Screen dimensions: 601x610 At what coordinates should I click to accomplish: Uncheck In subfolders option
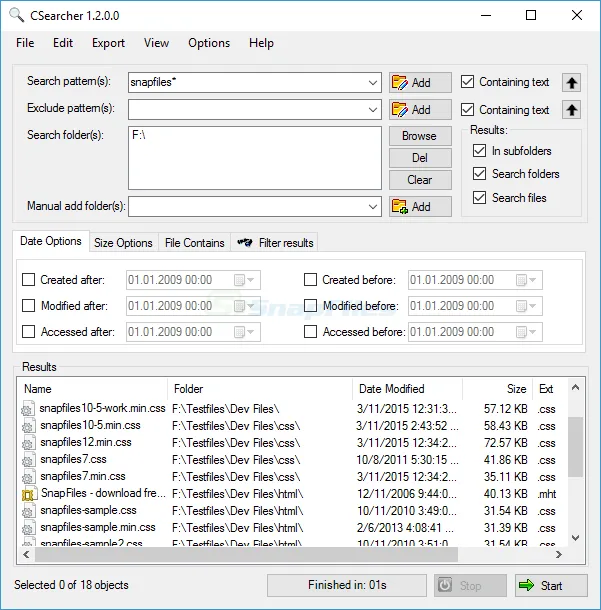(x=479, y=151)
